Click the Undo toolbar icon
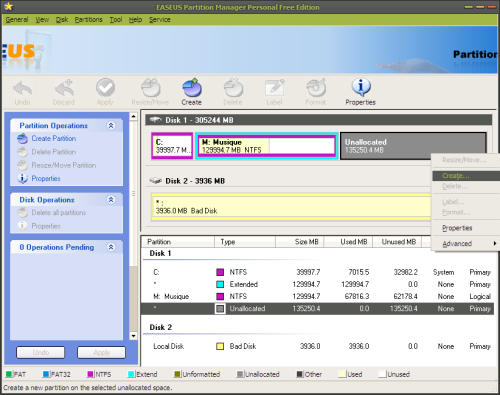Image resolution: width=500 pixels, height=395 pixels. [22, 88]
